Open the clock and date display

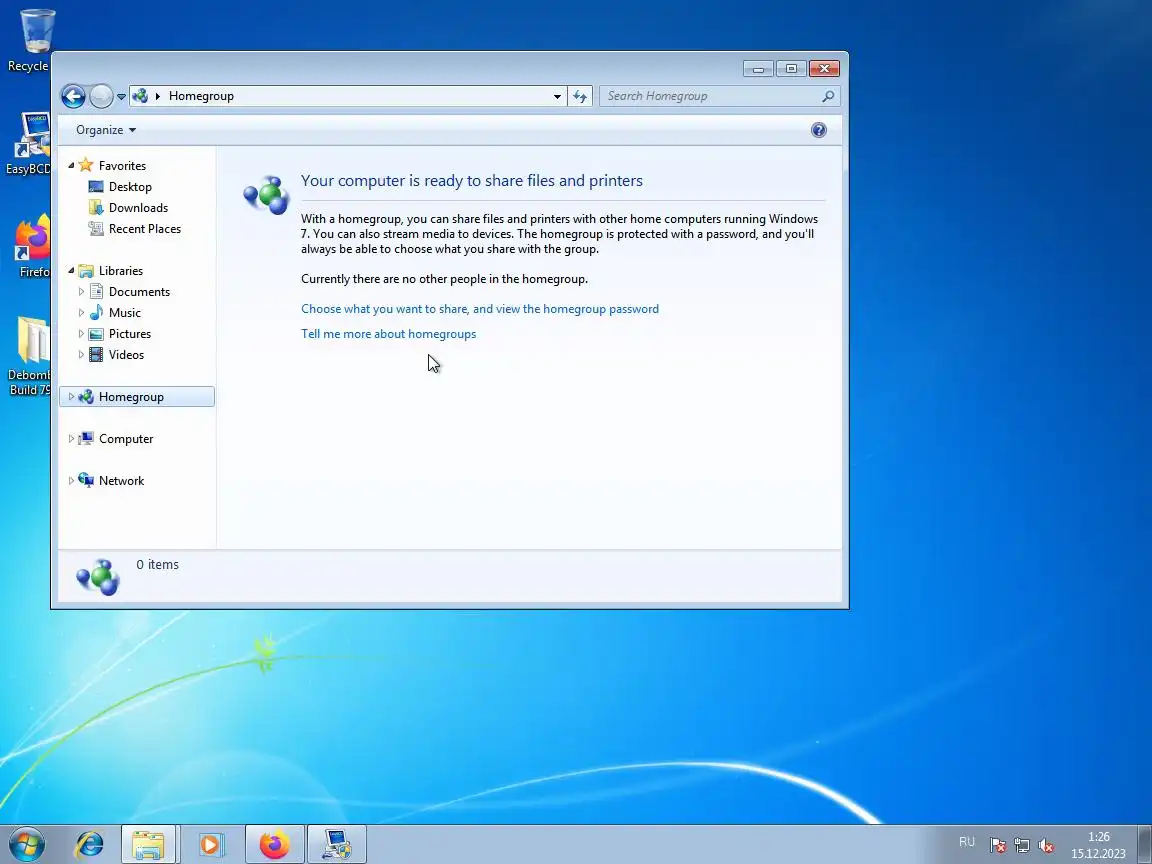[x=1098, y=845]
